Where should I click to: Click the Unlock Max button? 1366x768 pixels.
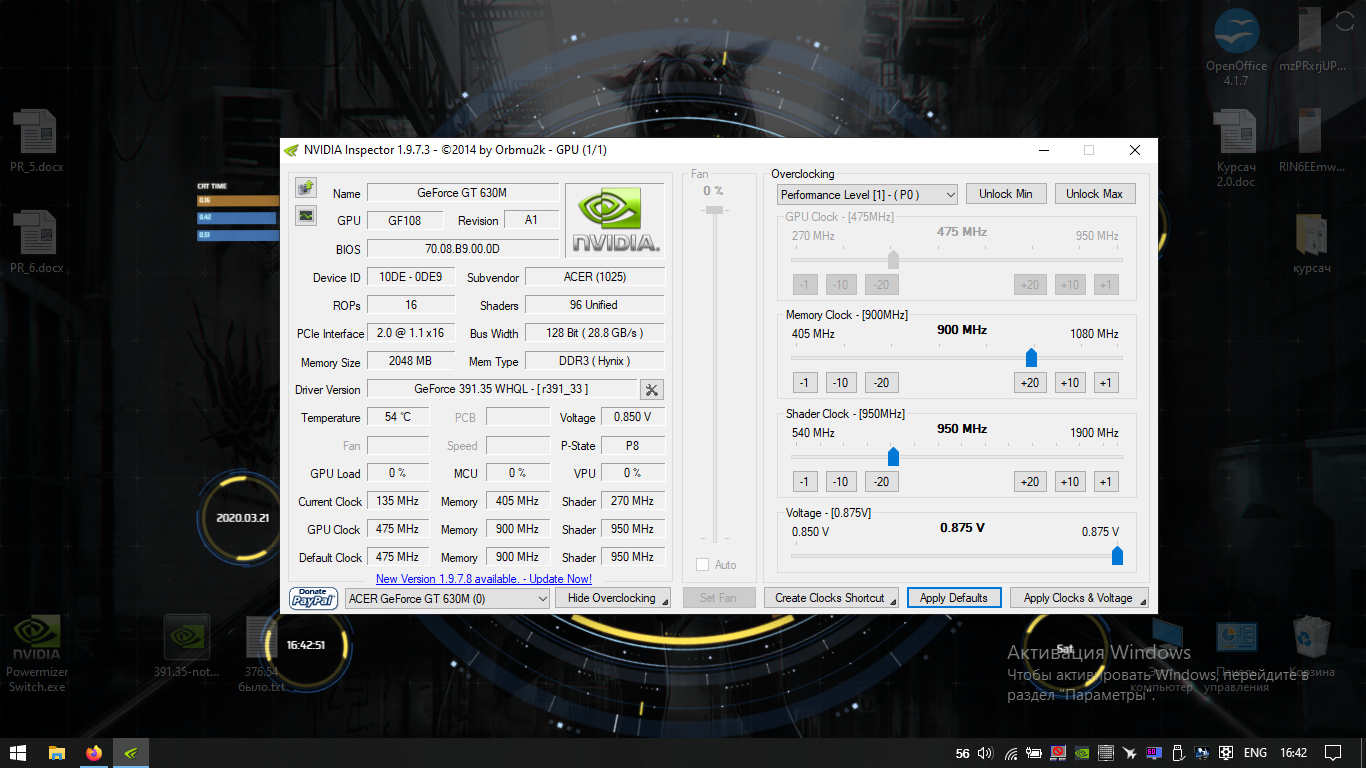click(1095, 194)
